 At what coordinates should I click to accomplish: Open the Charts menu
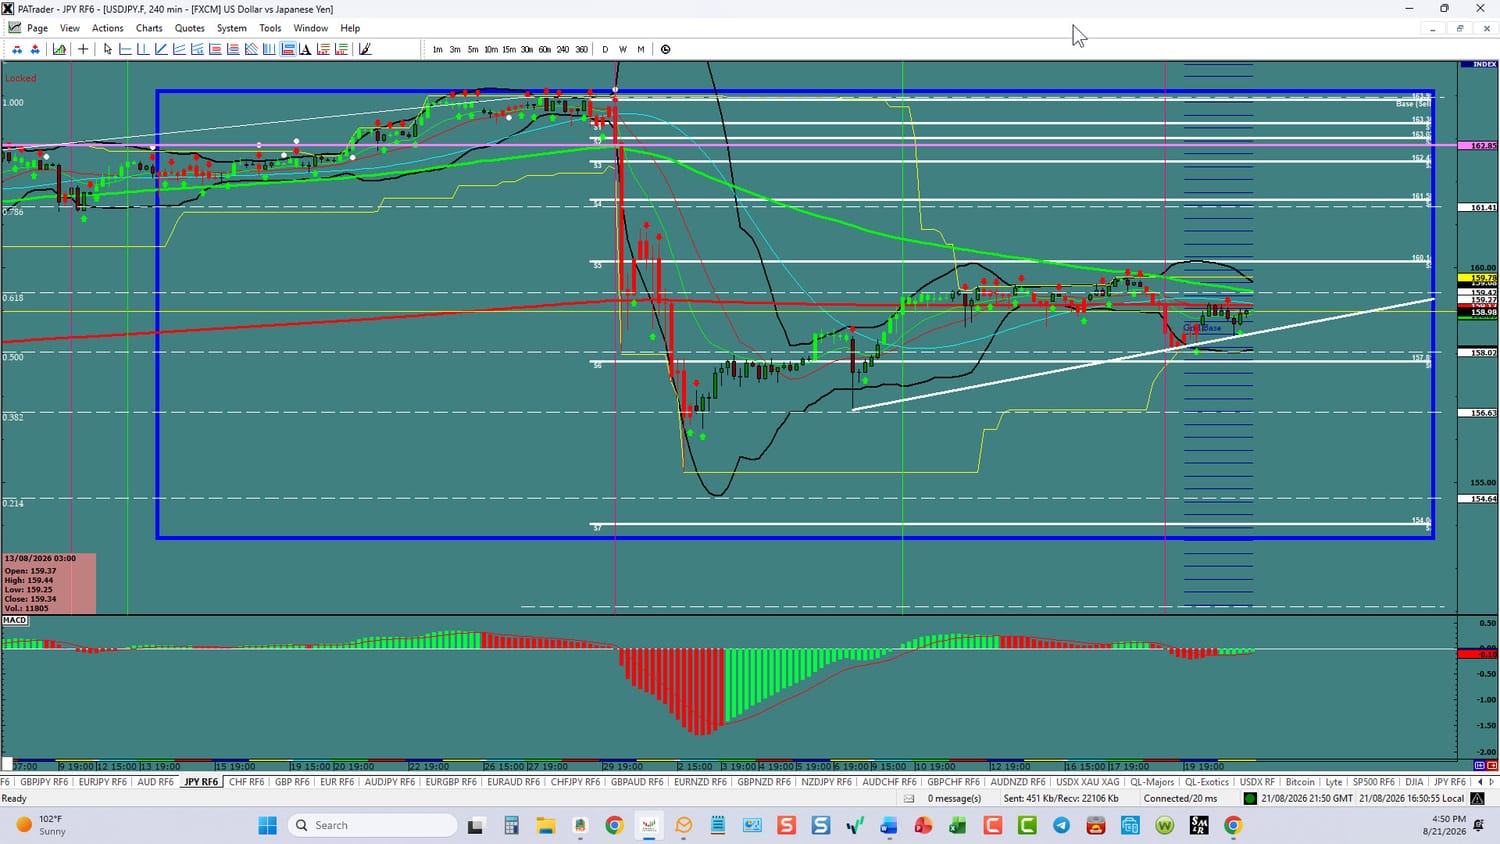pos(149,28)
